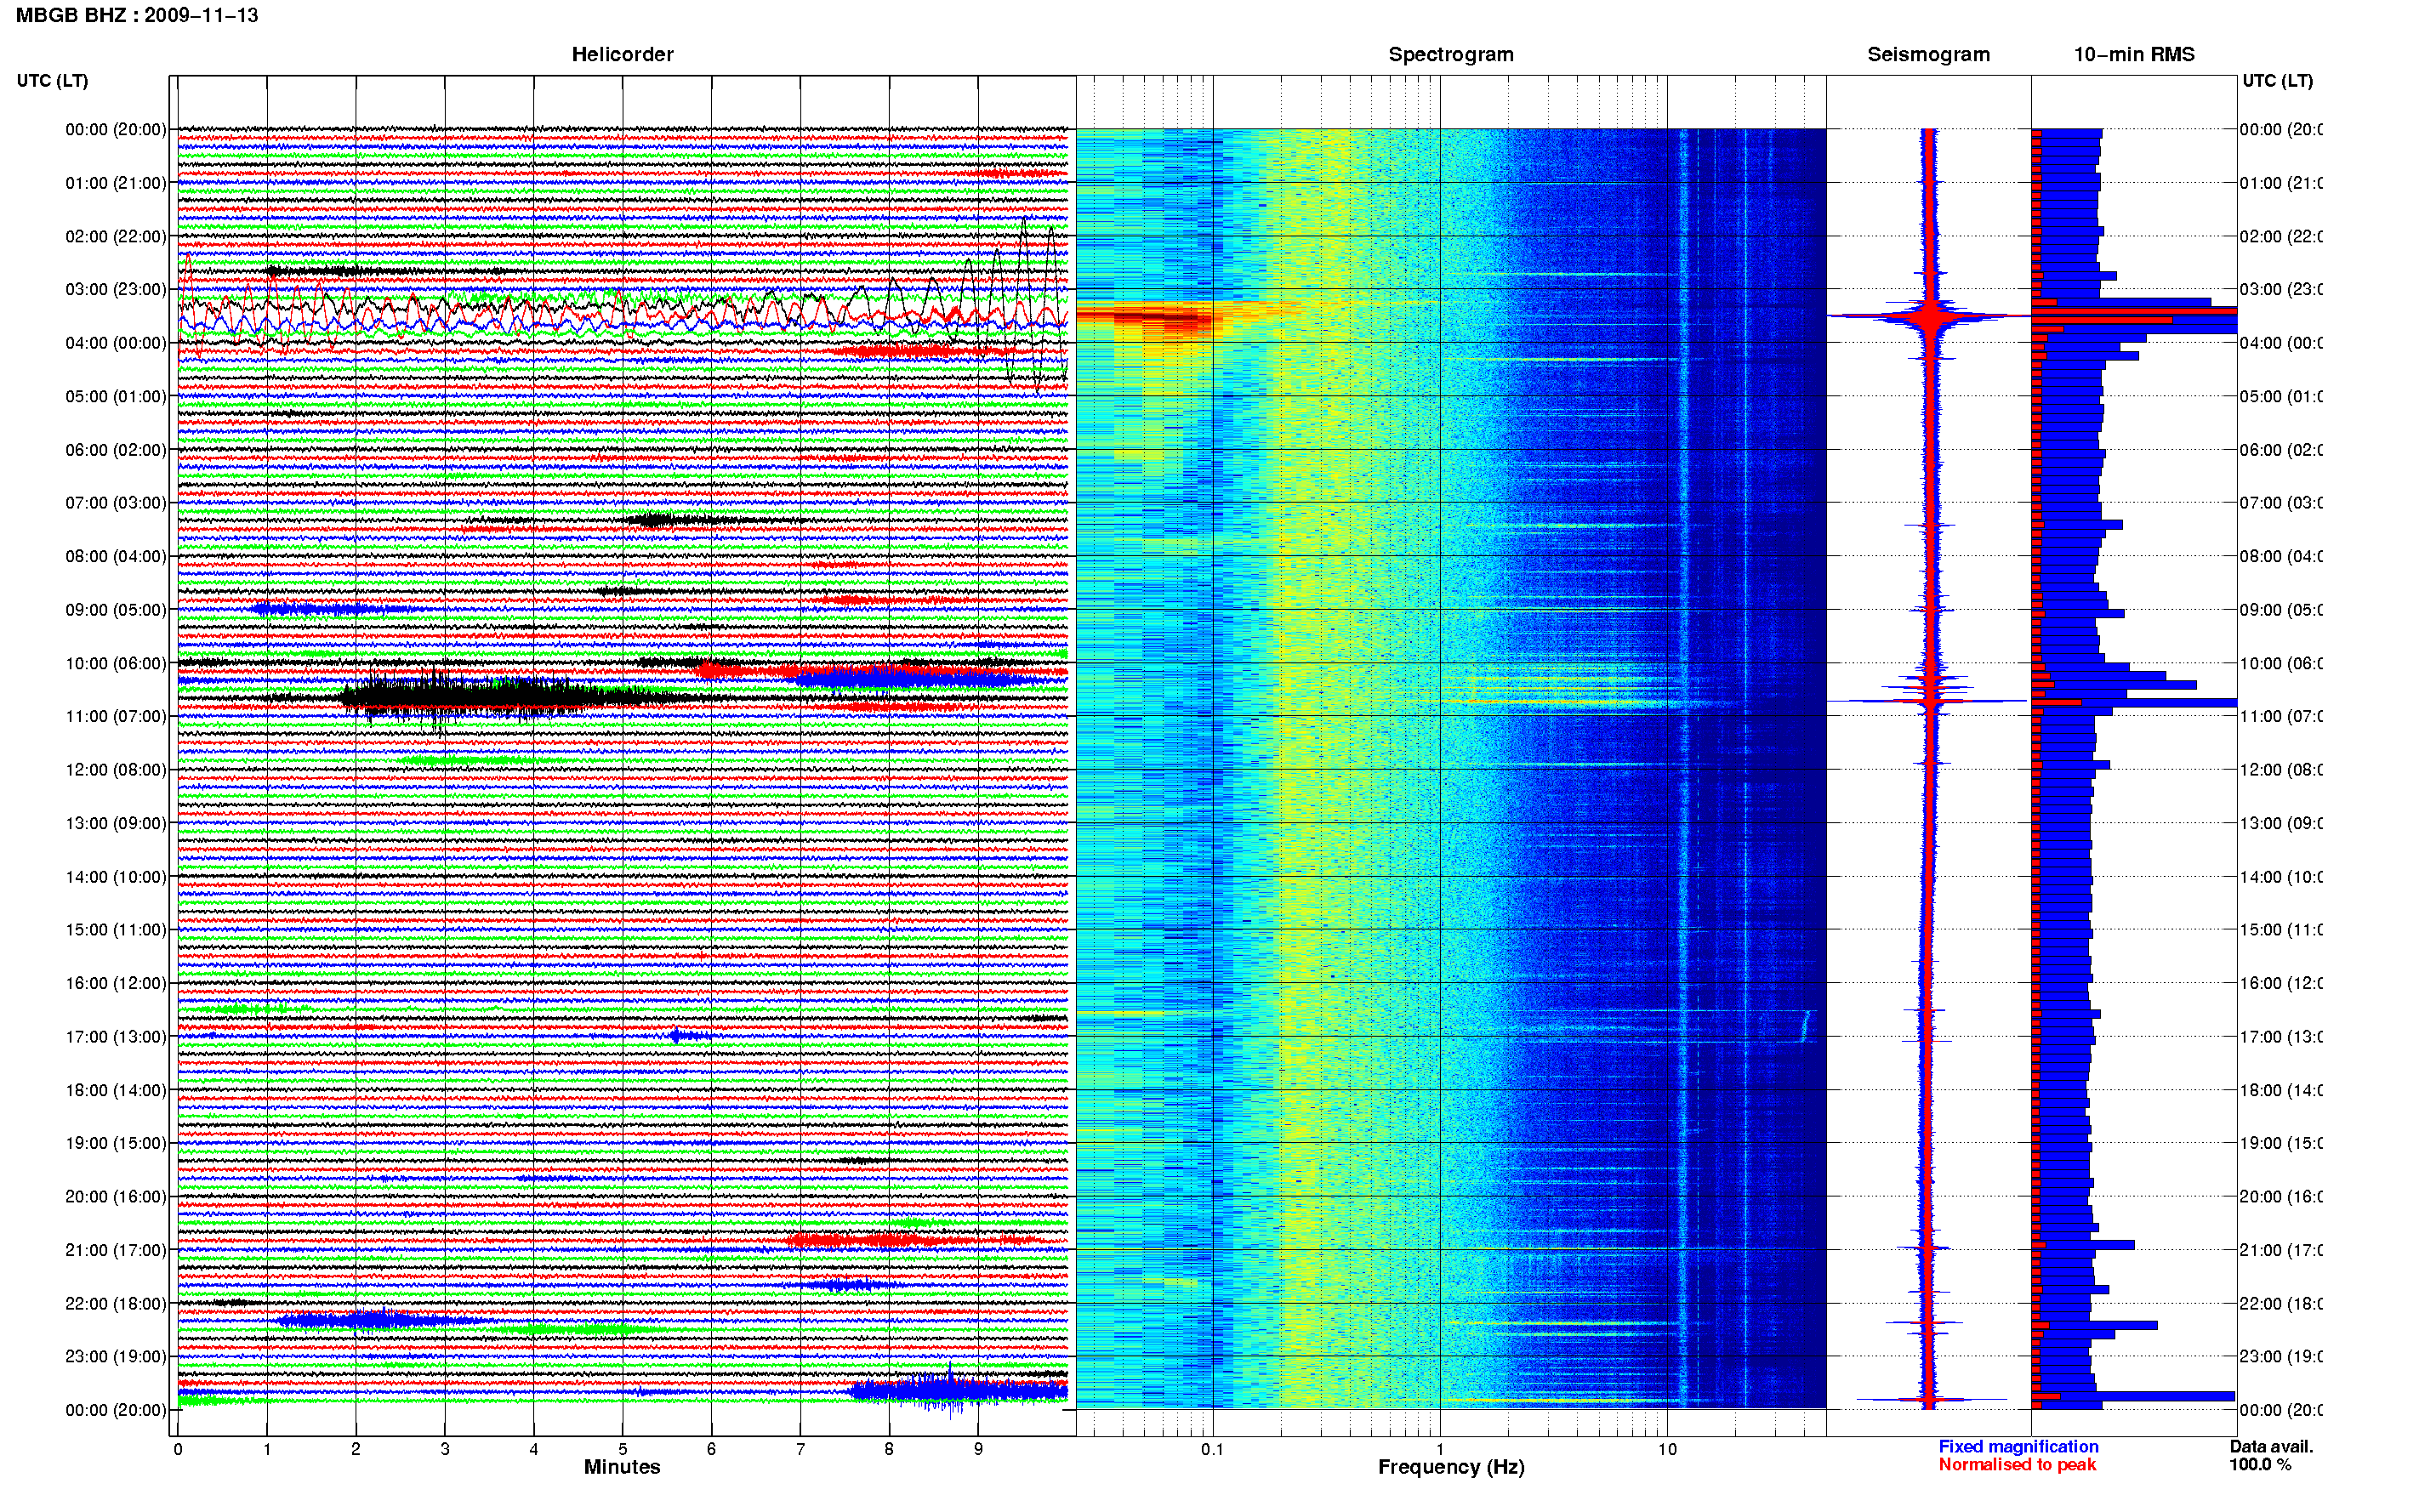Click the left 13:00 (09:00) time label
The height and width of the screenshot is (1512, 2419).
115,823
